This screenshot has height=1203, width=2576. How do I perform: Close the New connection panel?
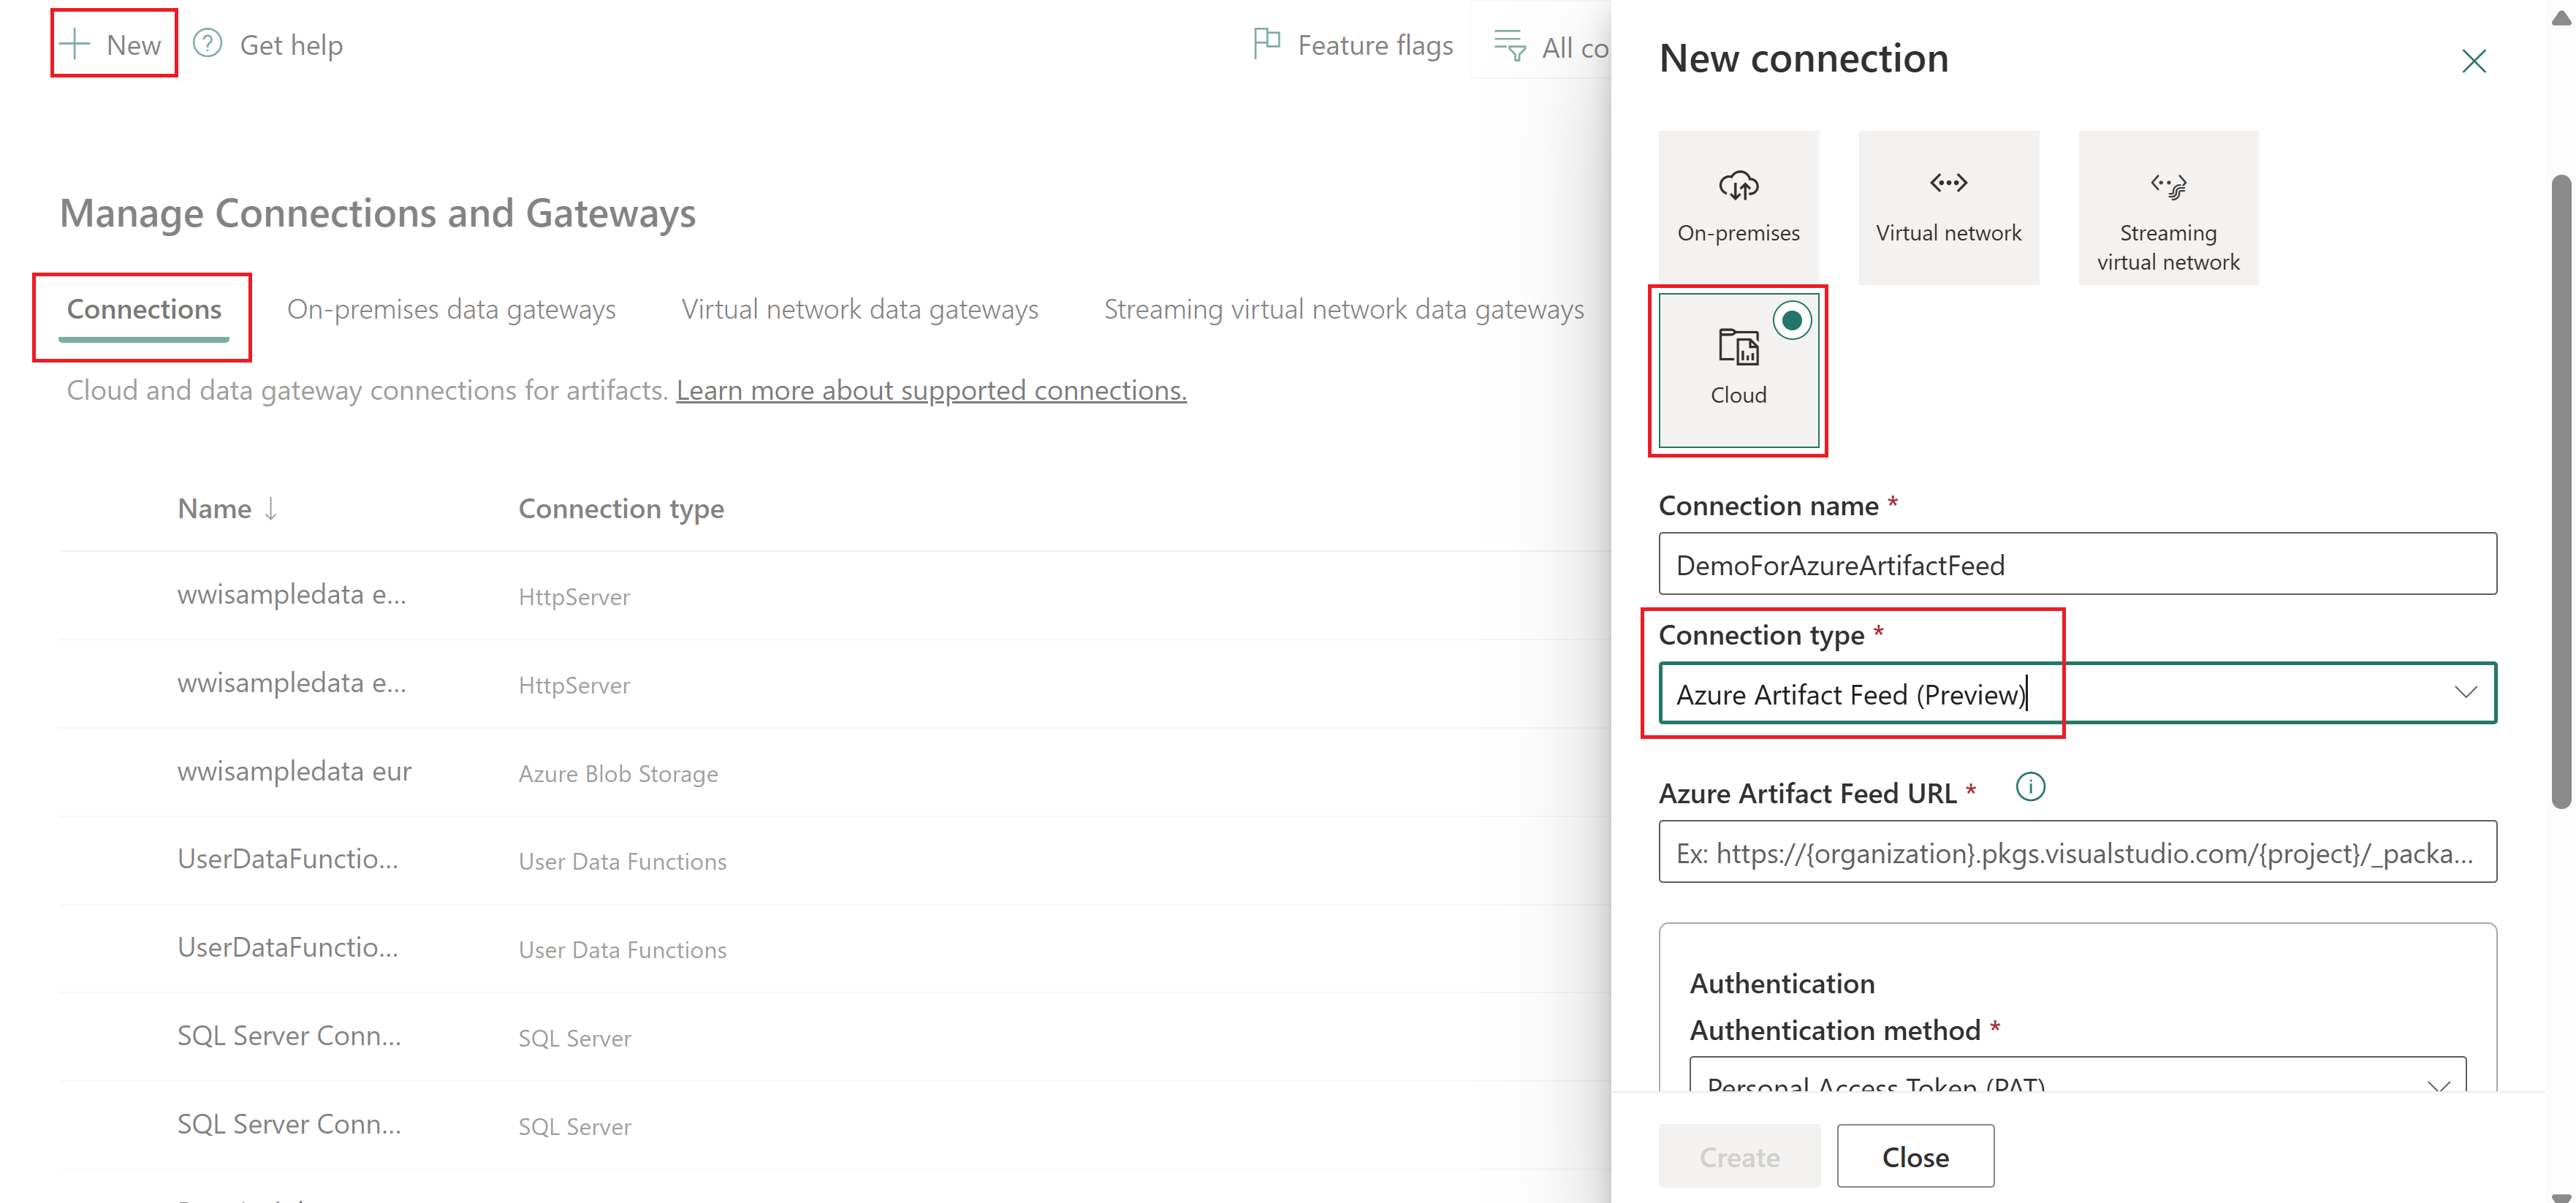click(2473, 61)
